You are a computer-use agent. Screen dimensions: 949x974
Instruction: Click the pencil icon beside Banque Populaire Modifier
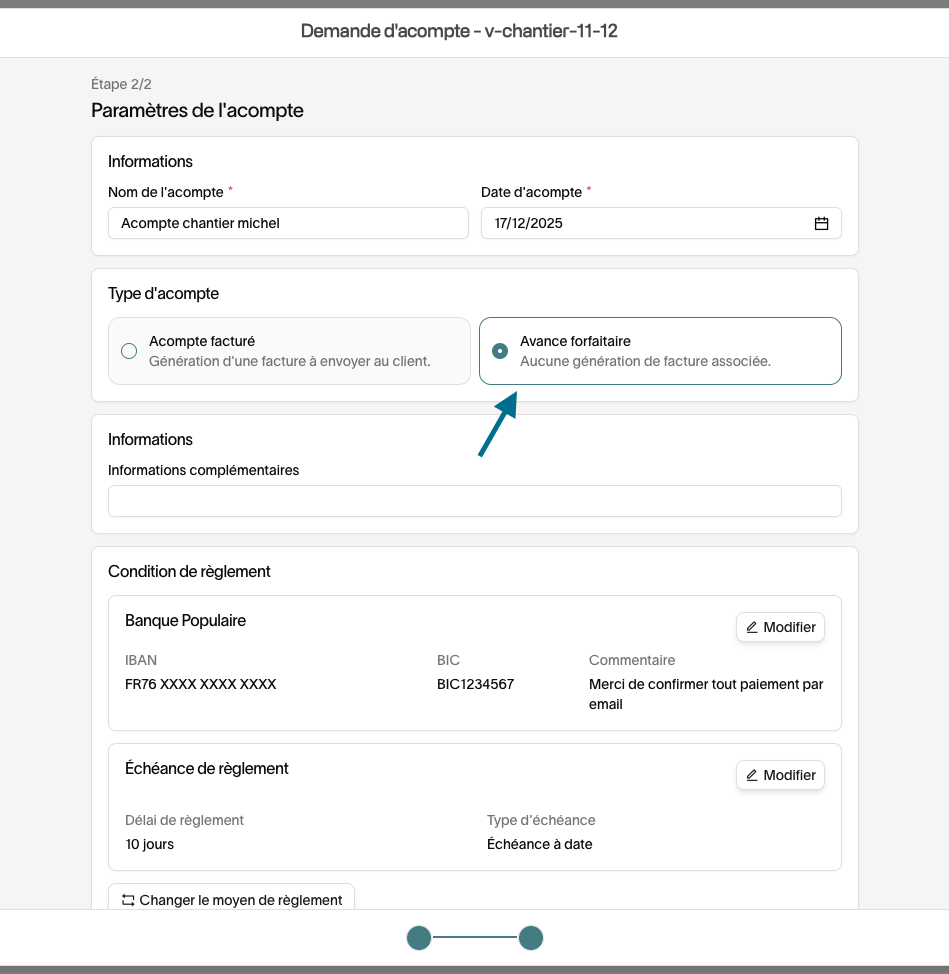(x=751, y=627)
